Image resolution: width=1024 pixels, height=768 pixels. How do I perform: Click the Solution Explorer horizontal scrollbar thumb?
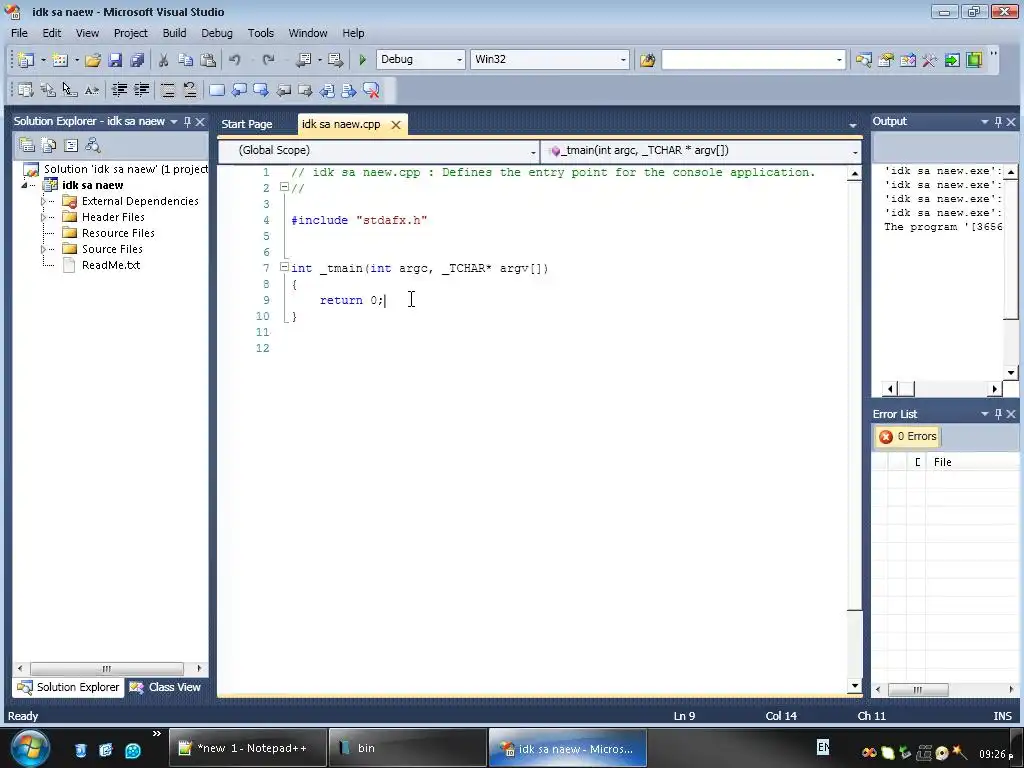click(x=106, y=669)
